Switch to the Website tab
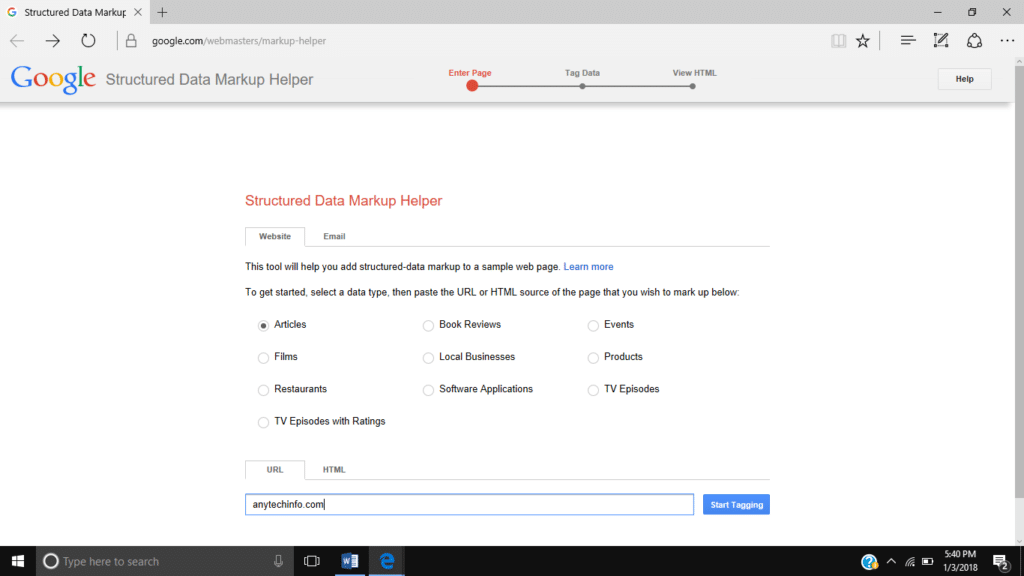1024x576 pixels. 275,236
